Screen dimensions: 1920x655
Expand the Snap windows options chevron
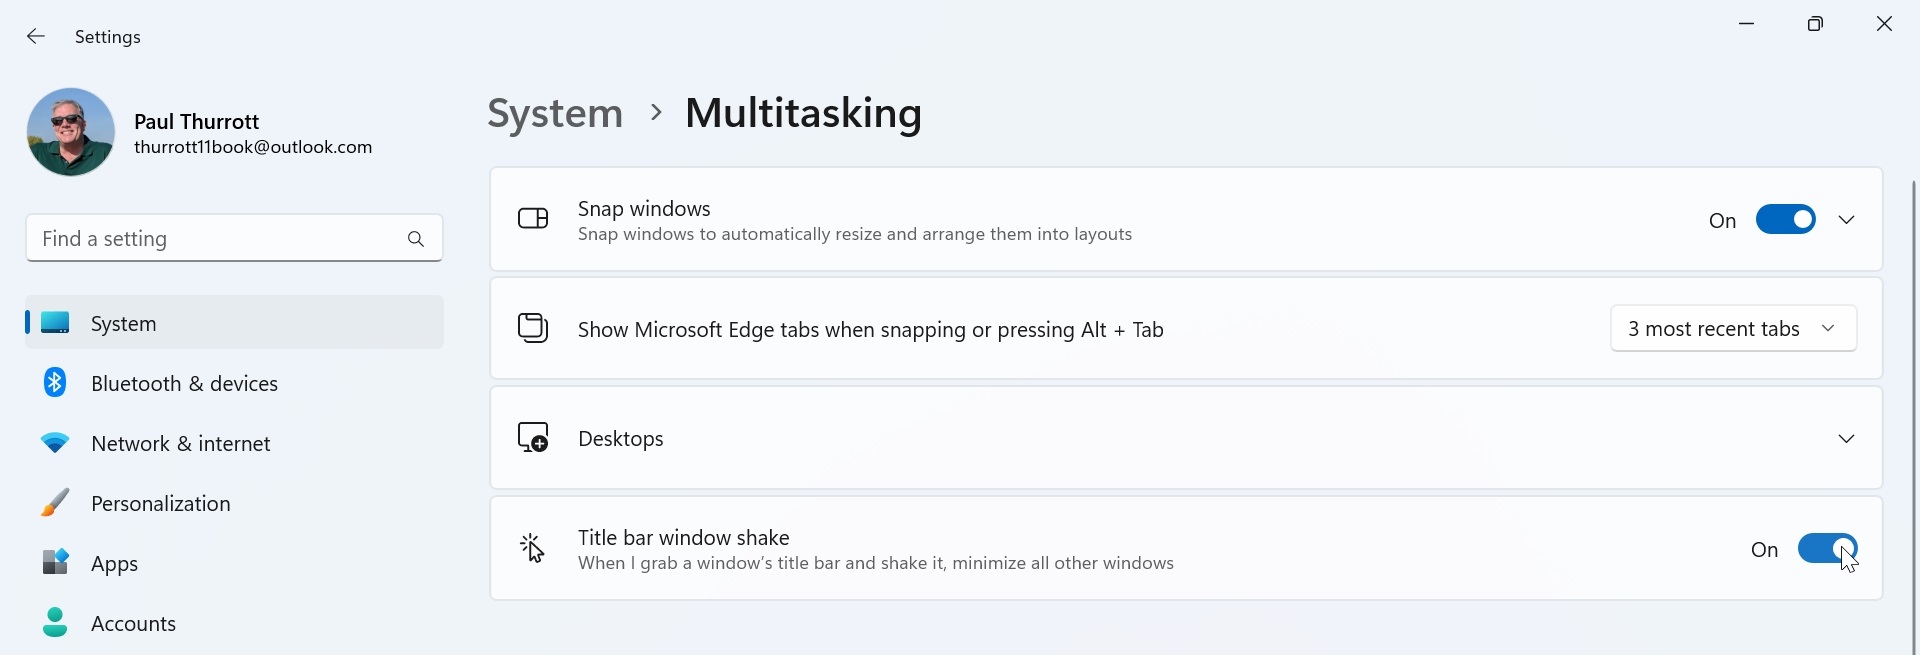pos(1847,220)
